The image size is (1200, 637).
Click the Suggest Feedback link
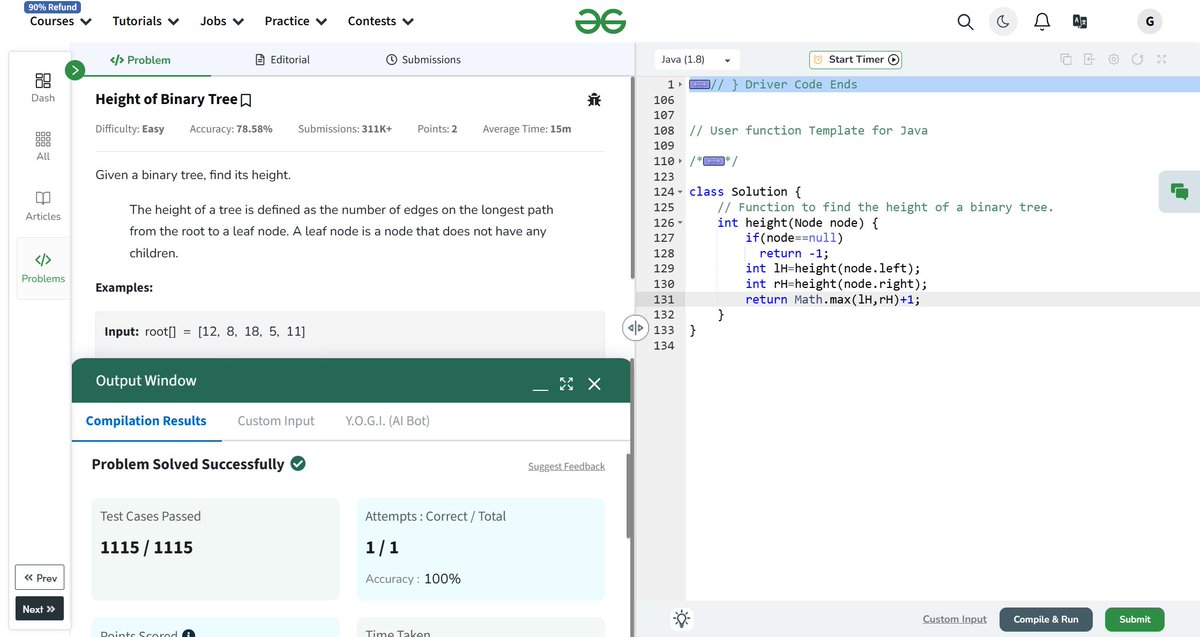click(x=566, y=466)
